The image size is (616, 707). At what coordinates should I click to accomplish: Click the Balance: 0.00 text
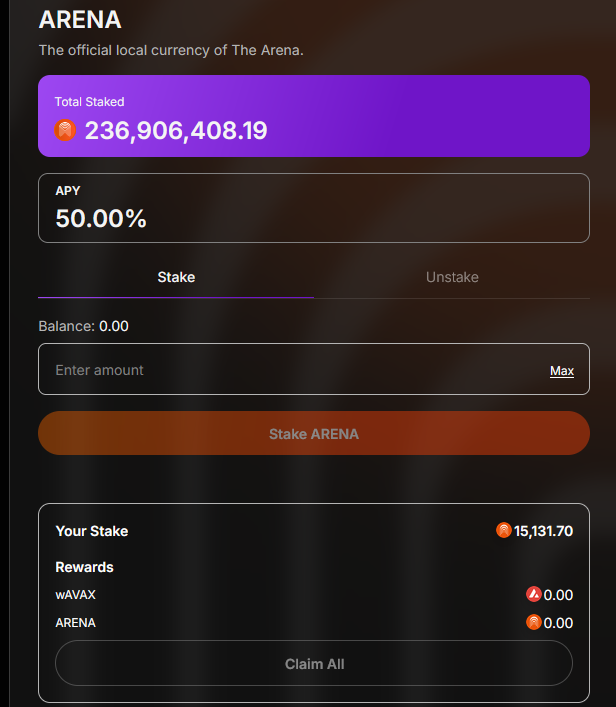83,326
